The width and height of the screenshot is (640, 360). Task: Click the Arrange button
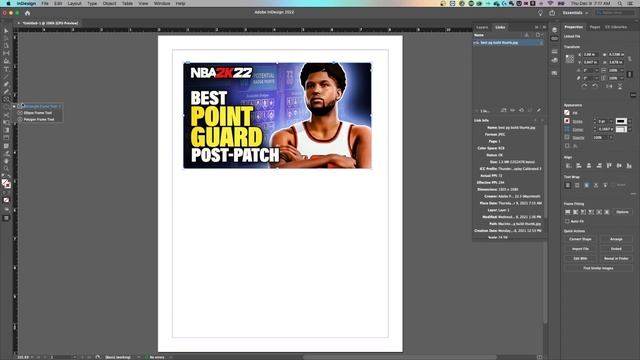point(616,239)
